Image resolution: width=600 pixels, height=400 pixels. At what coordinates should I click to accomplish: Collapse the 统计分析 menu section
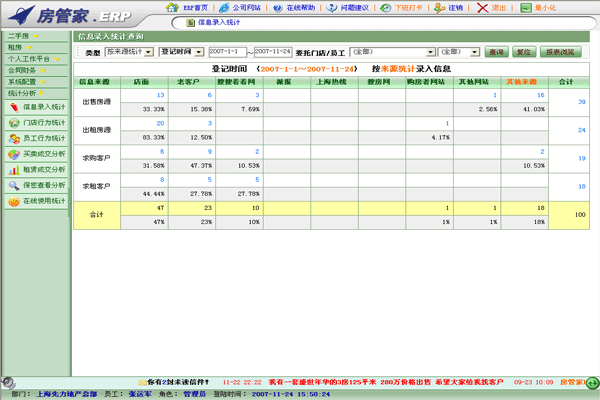(x=24, y=92)
